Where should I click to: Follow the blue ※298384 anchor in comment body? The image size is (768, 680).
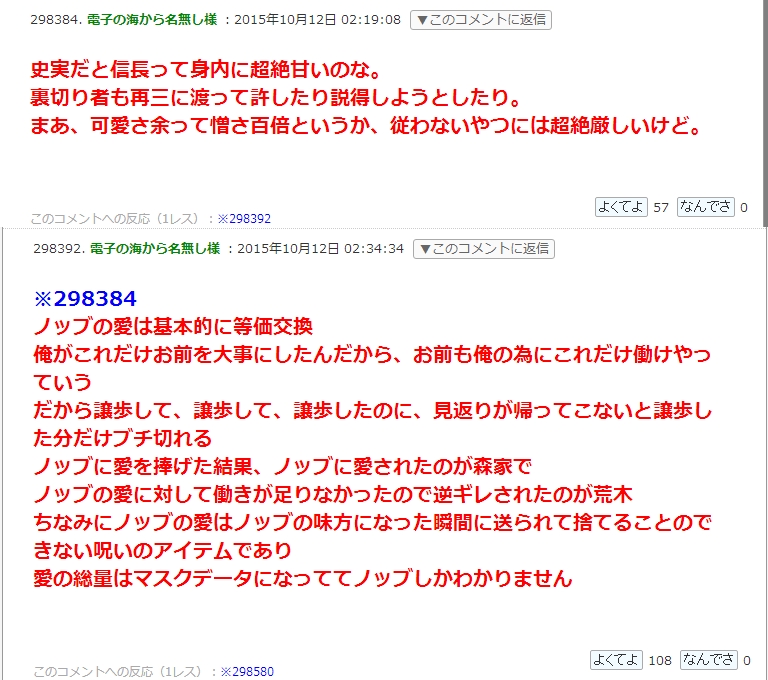[x=85, y=299]
